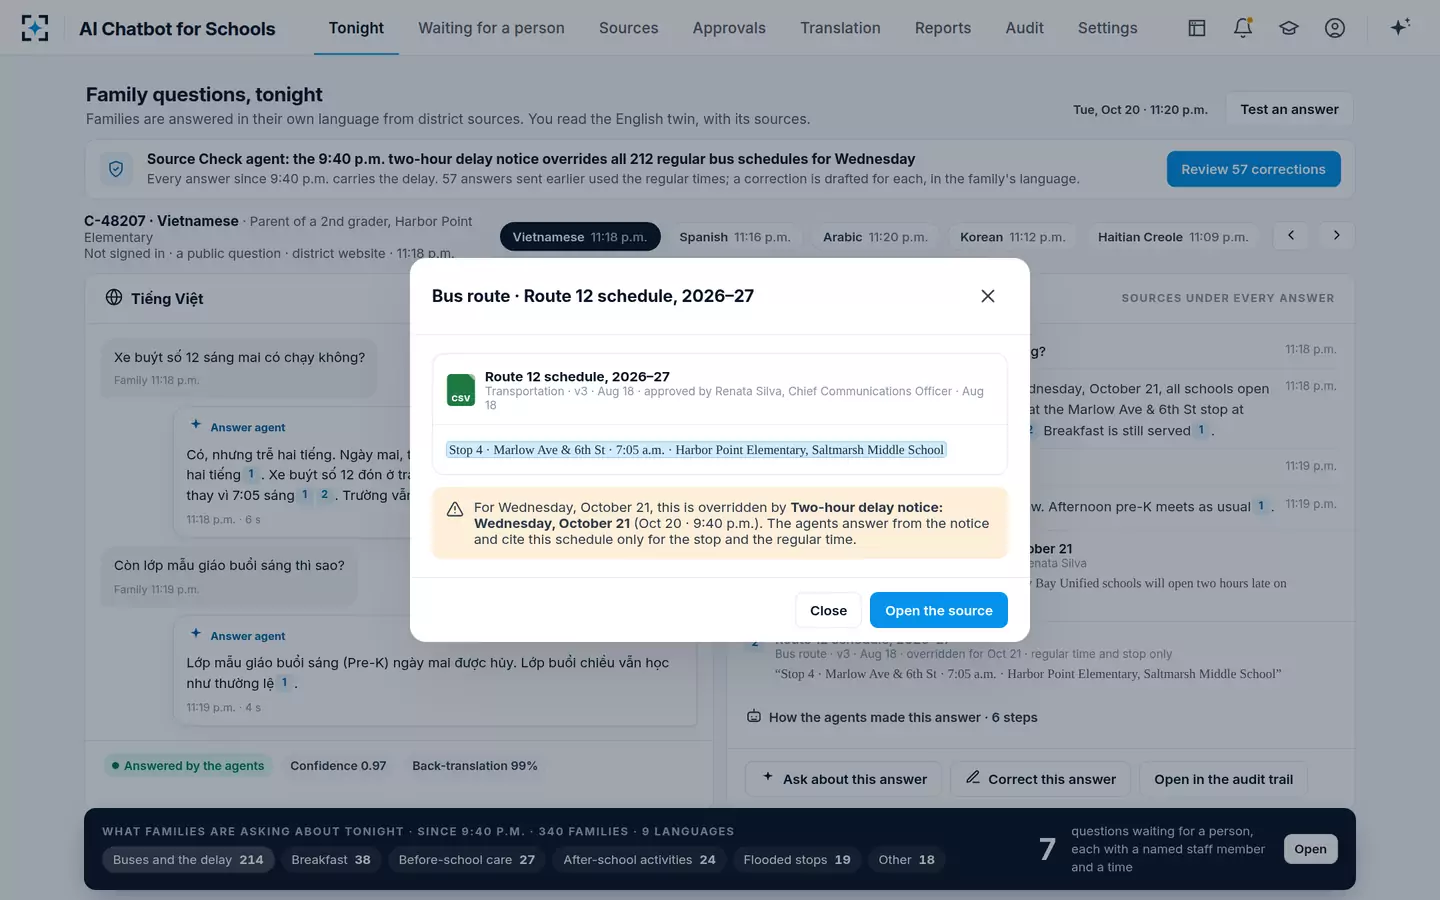This screenshot has height=900, width=1440.
Task: Click the quoted Stop 4 text under Bus route
Action: click(1028, 674)
